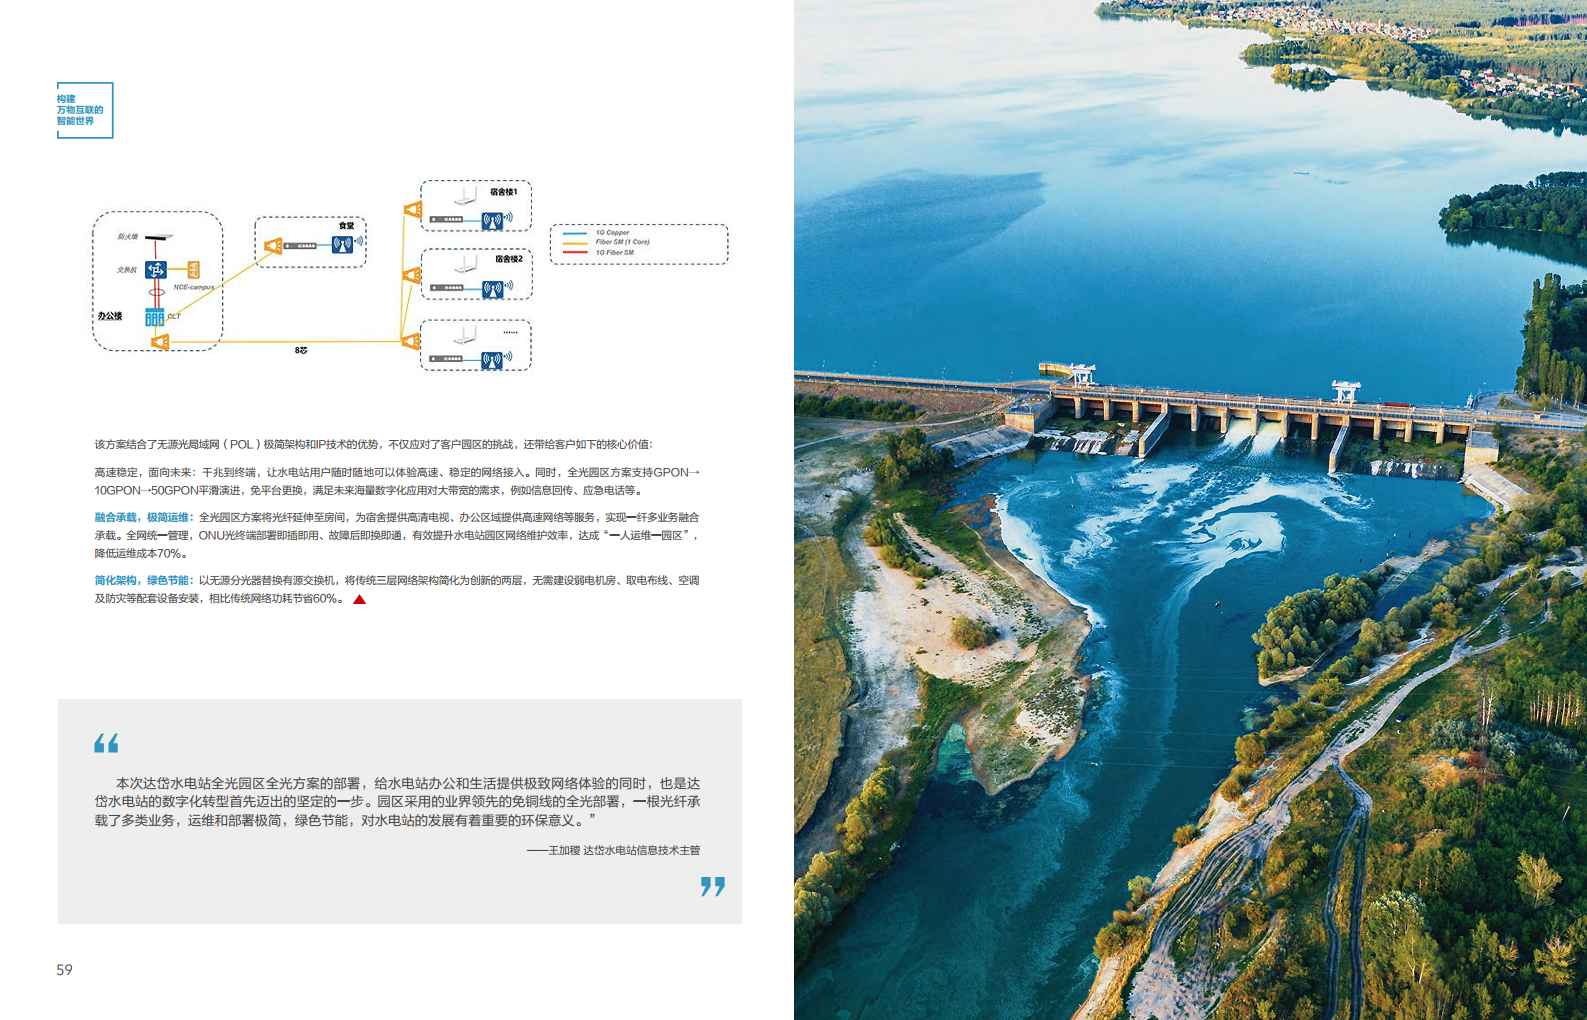Click the OLT device icon
The image size is (1587, 1020).
(x=154, y=318)
